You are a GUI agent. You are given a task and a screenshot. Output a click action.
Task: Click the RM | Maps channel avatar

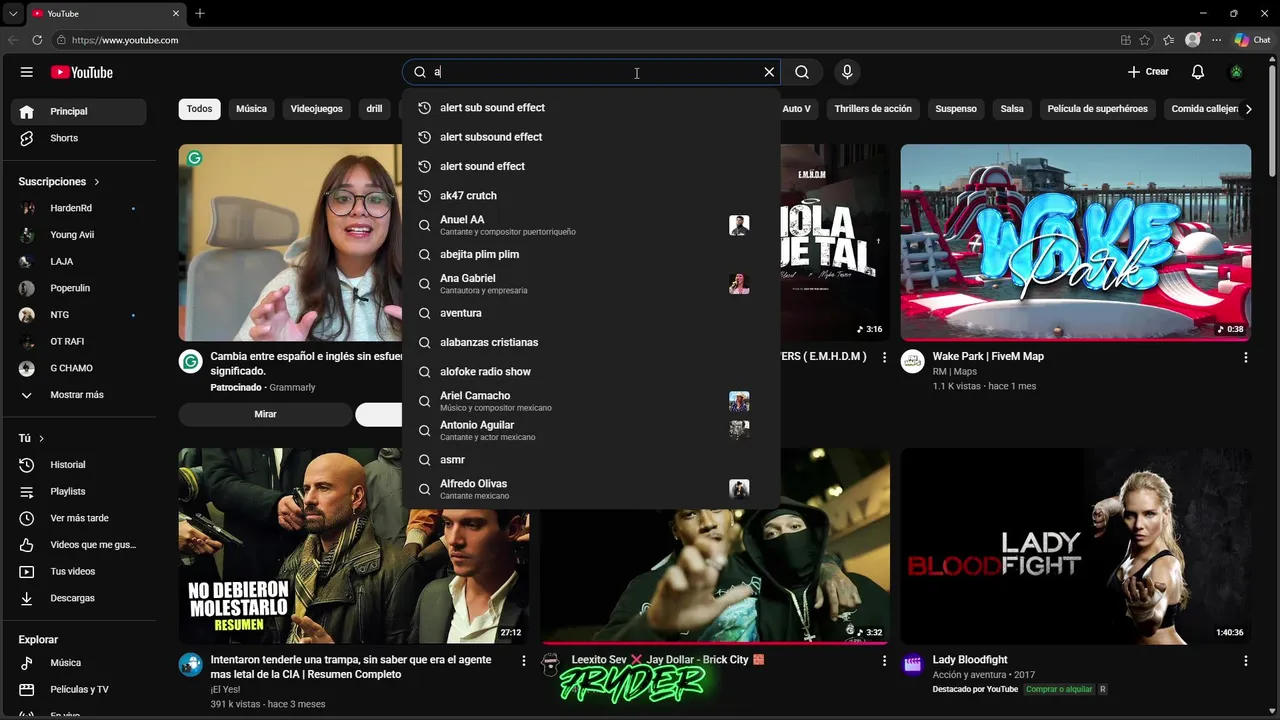click(x=912, y=361)
